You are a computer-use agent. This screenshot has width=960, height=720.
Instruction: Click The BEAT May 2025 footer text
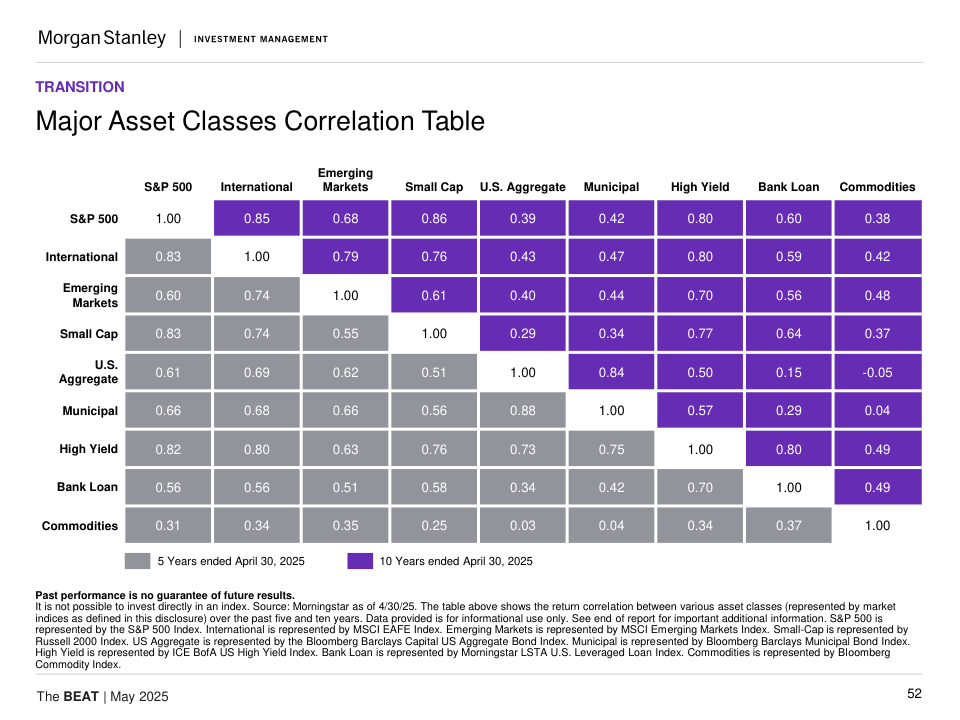coord(102,696)
